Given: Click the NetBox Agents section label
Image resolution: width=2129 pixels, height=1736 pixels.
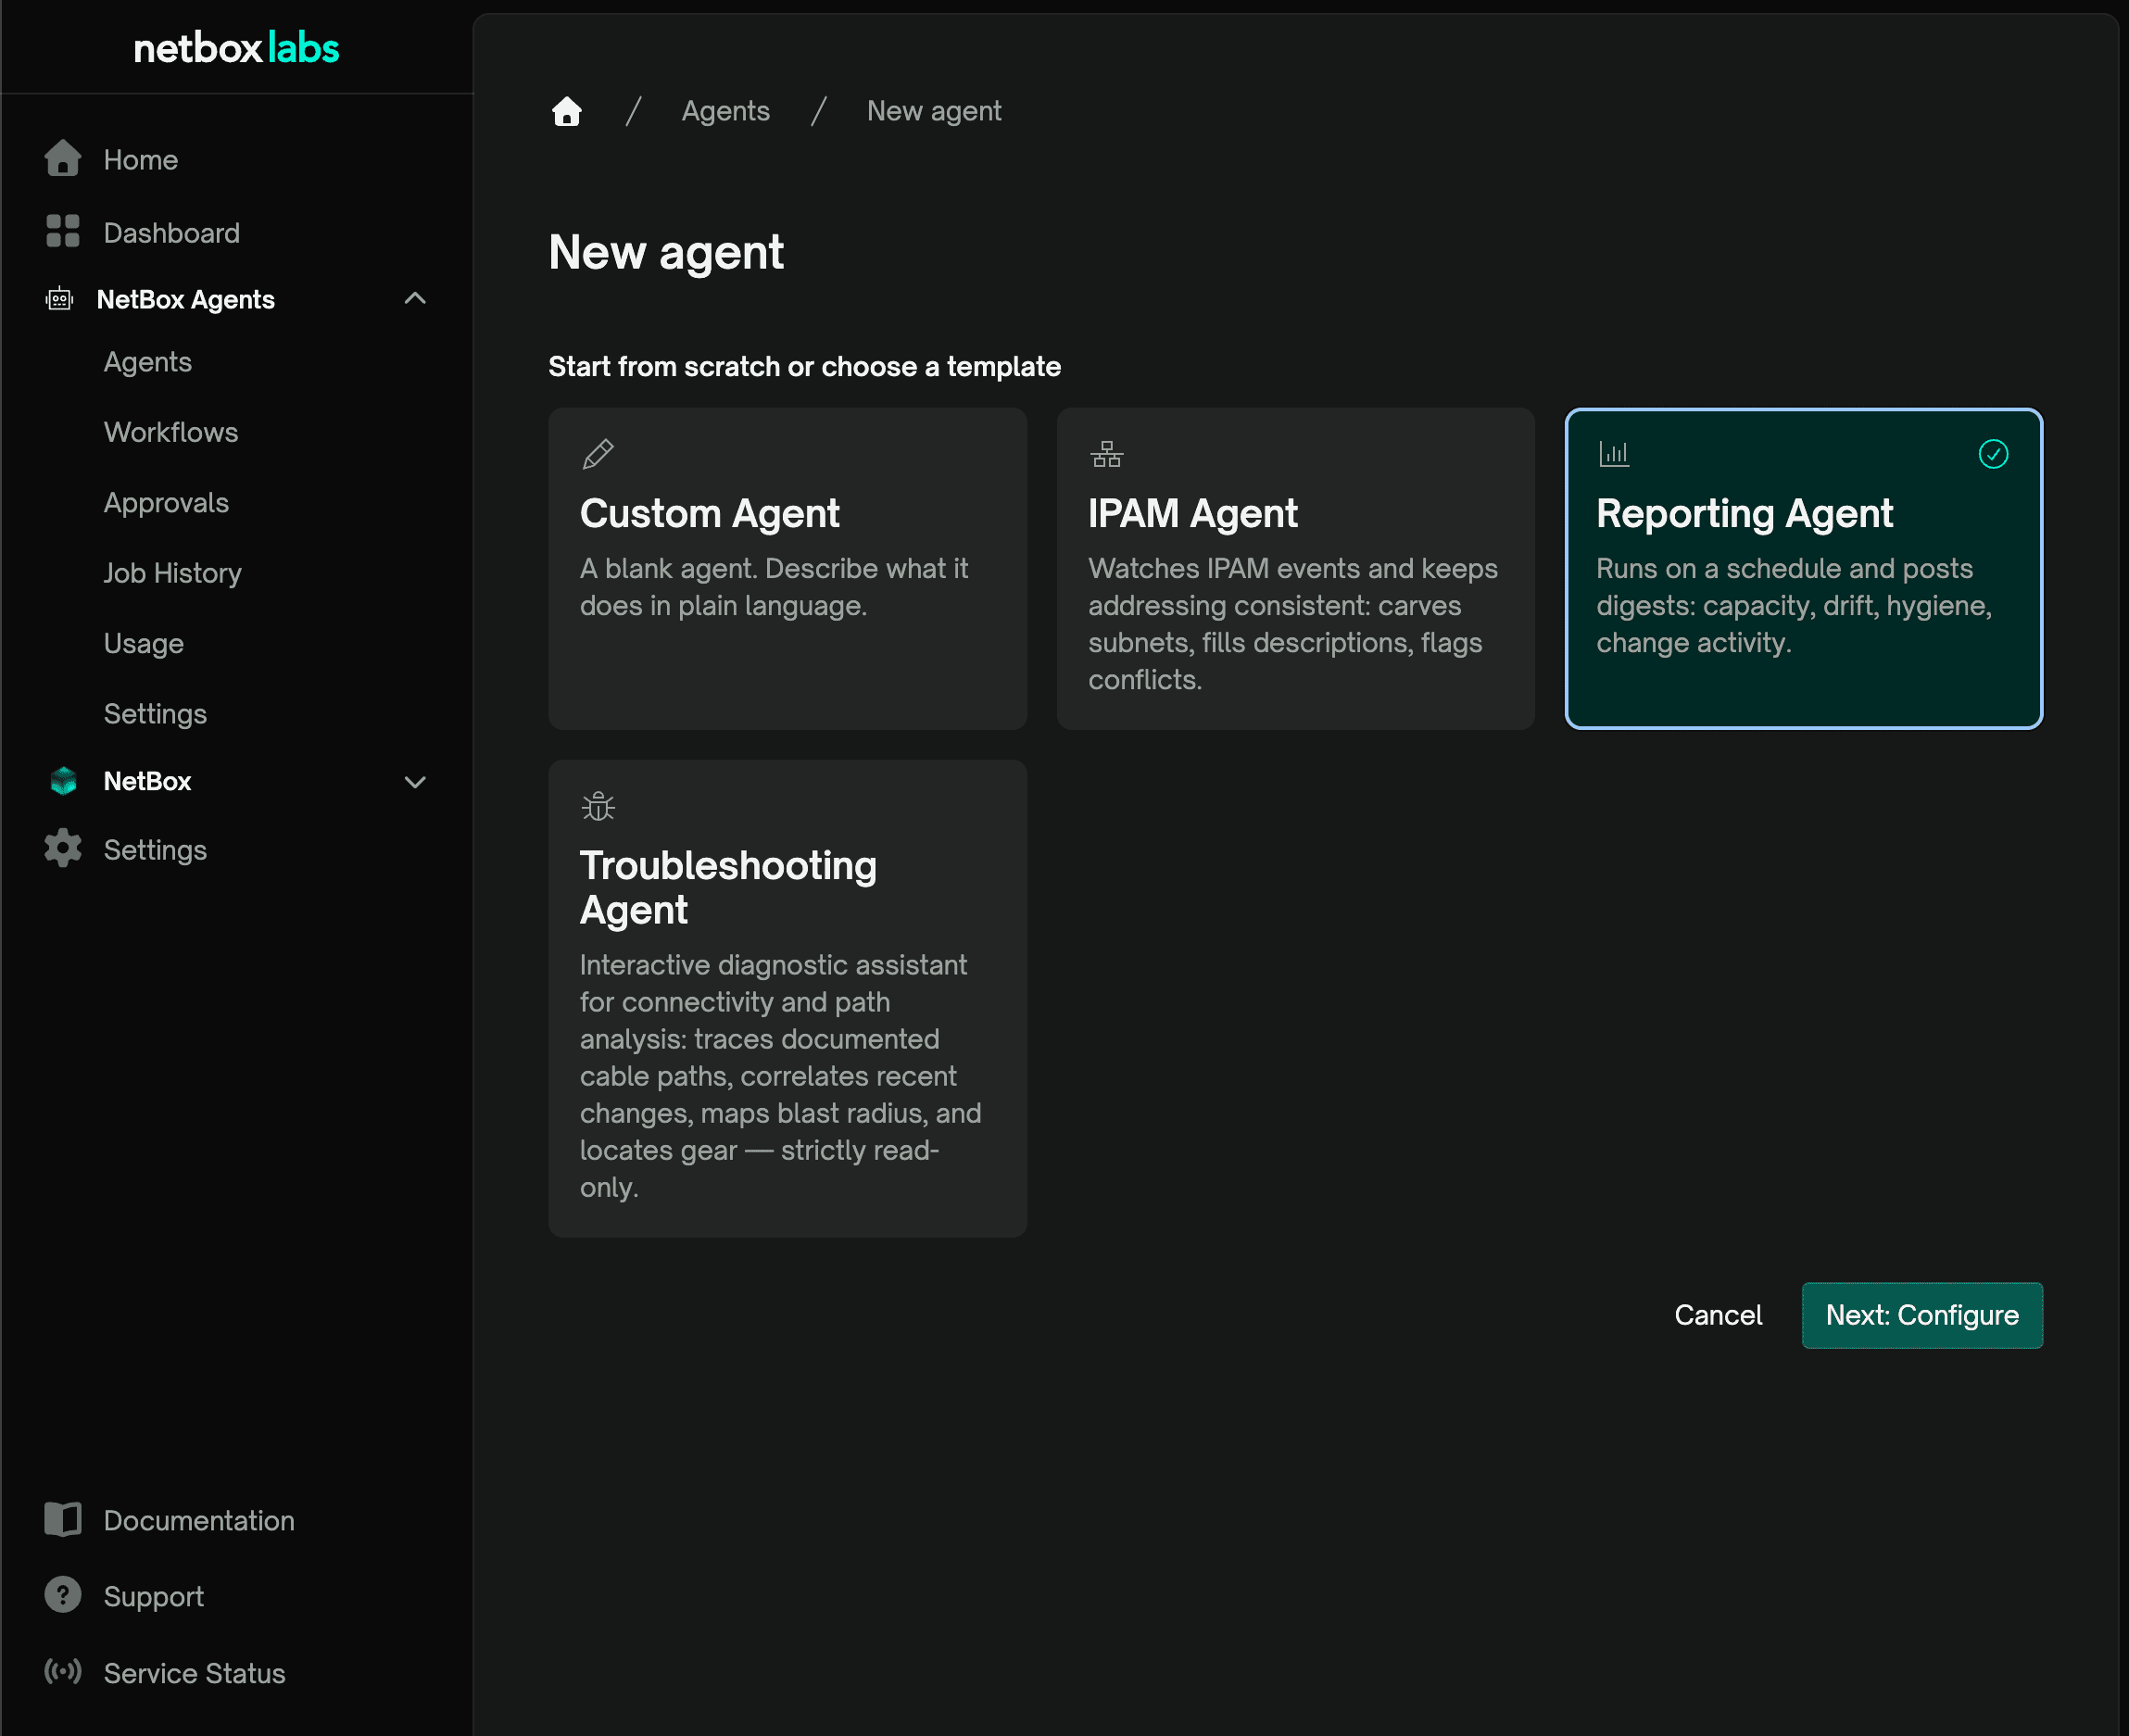Looking at the screenshot, I should 185,299.
